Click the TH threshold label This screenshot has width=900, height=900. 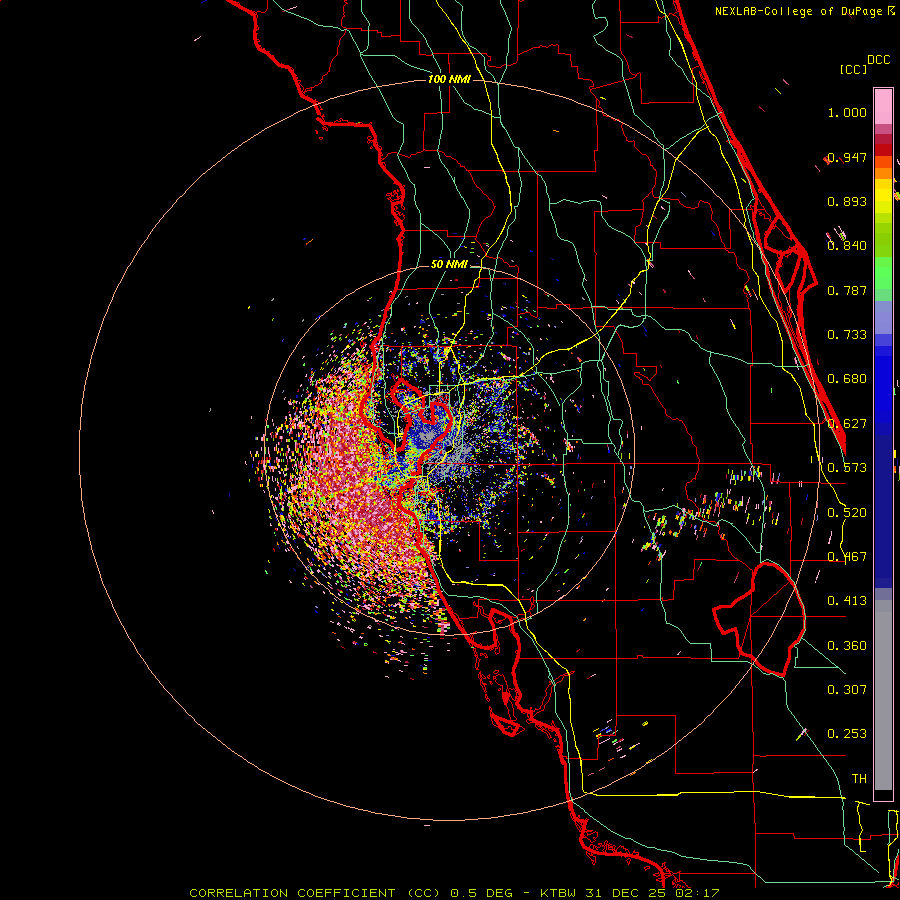[x=859, y=779]
